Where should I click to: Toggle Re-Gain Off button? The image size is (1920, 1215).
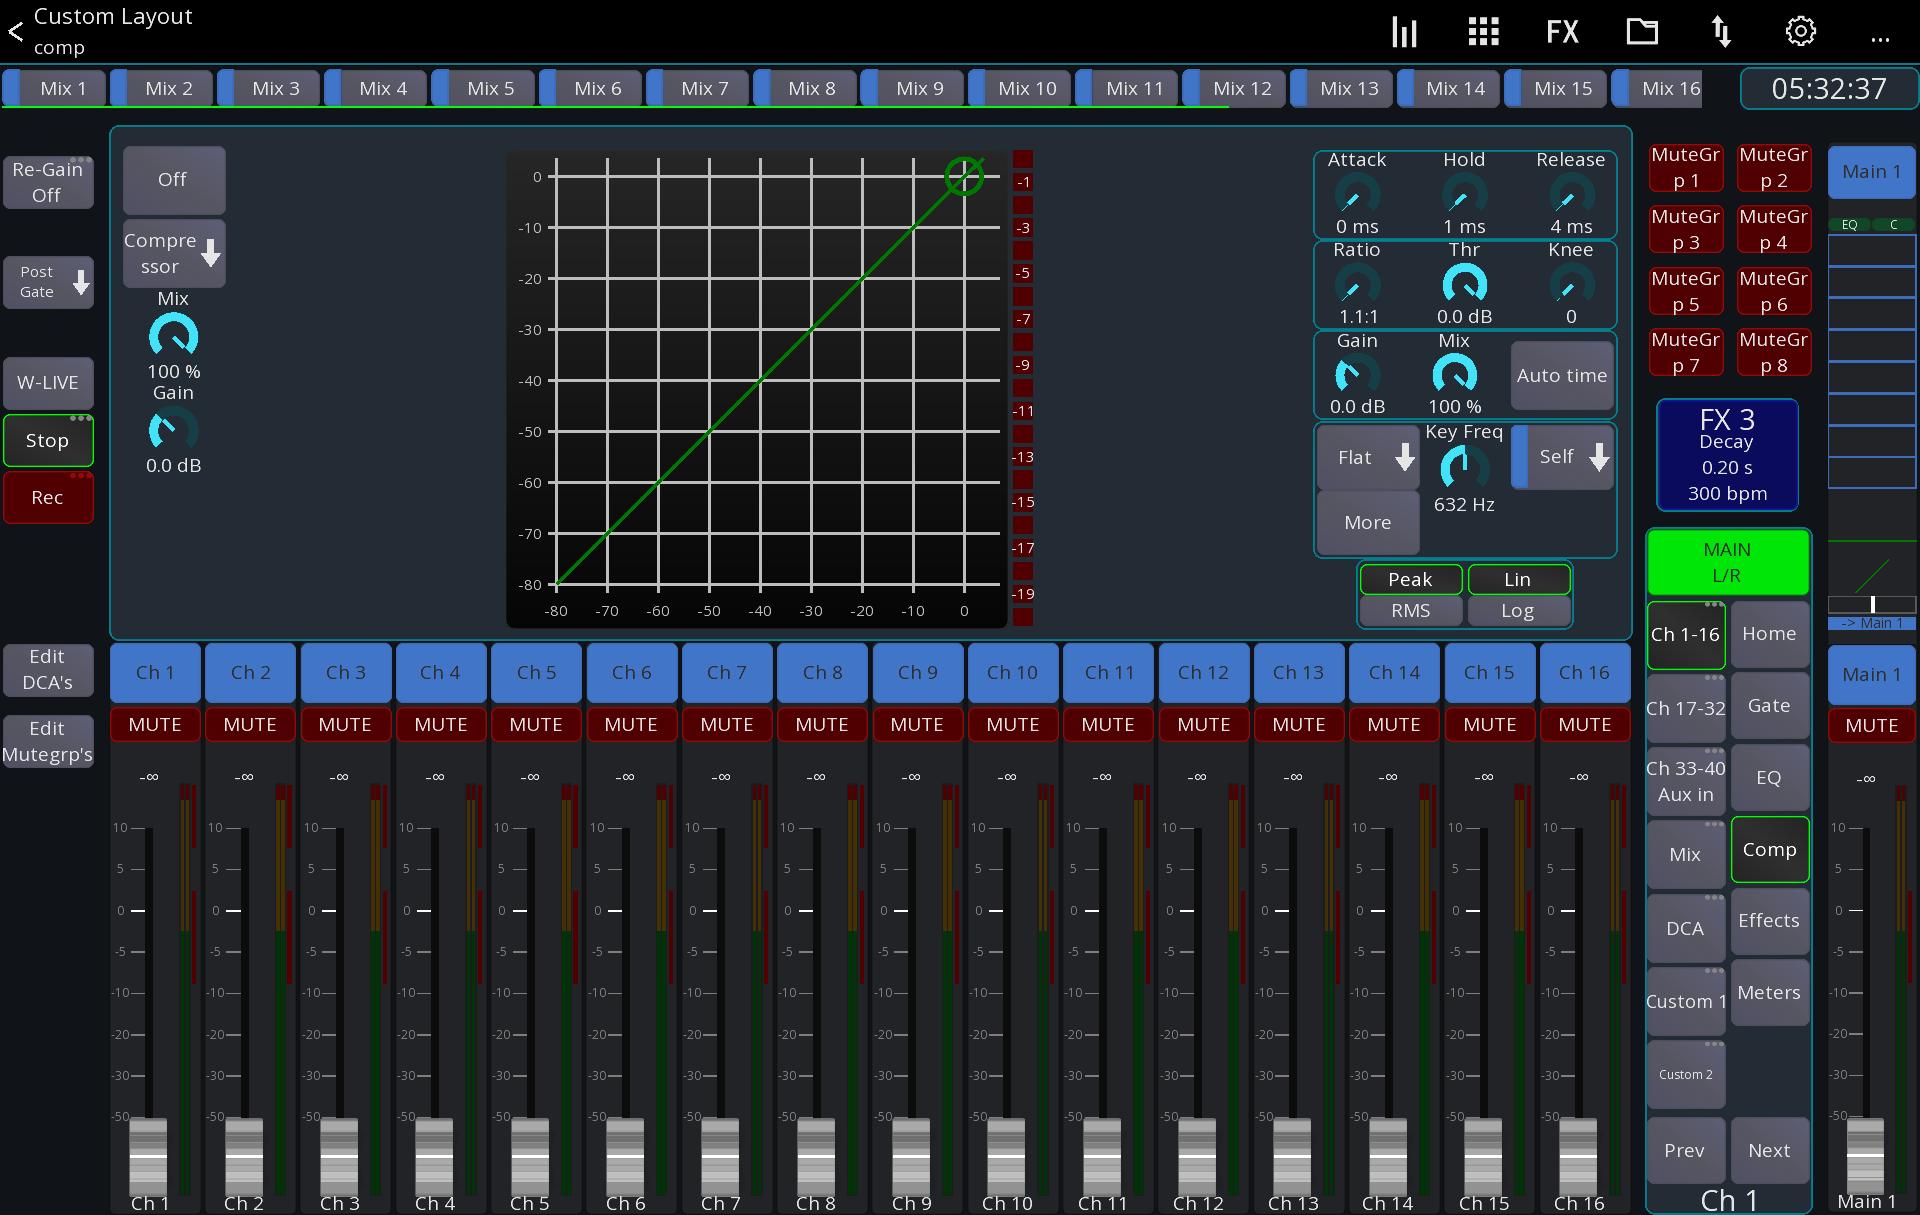[47, 182]
